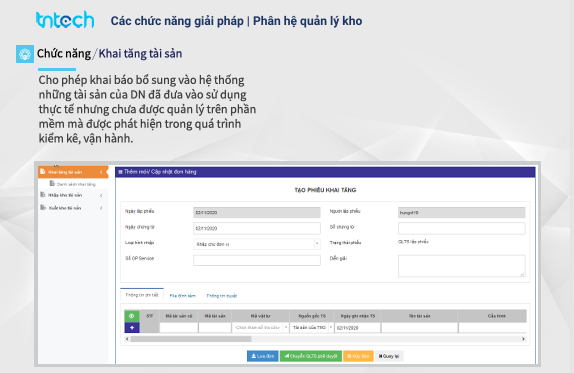Click the Thêm mới/ Cập nhật đơn hàng title
Image resolution: width=574 pixels, height=373 pixels.
point(160,172)
